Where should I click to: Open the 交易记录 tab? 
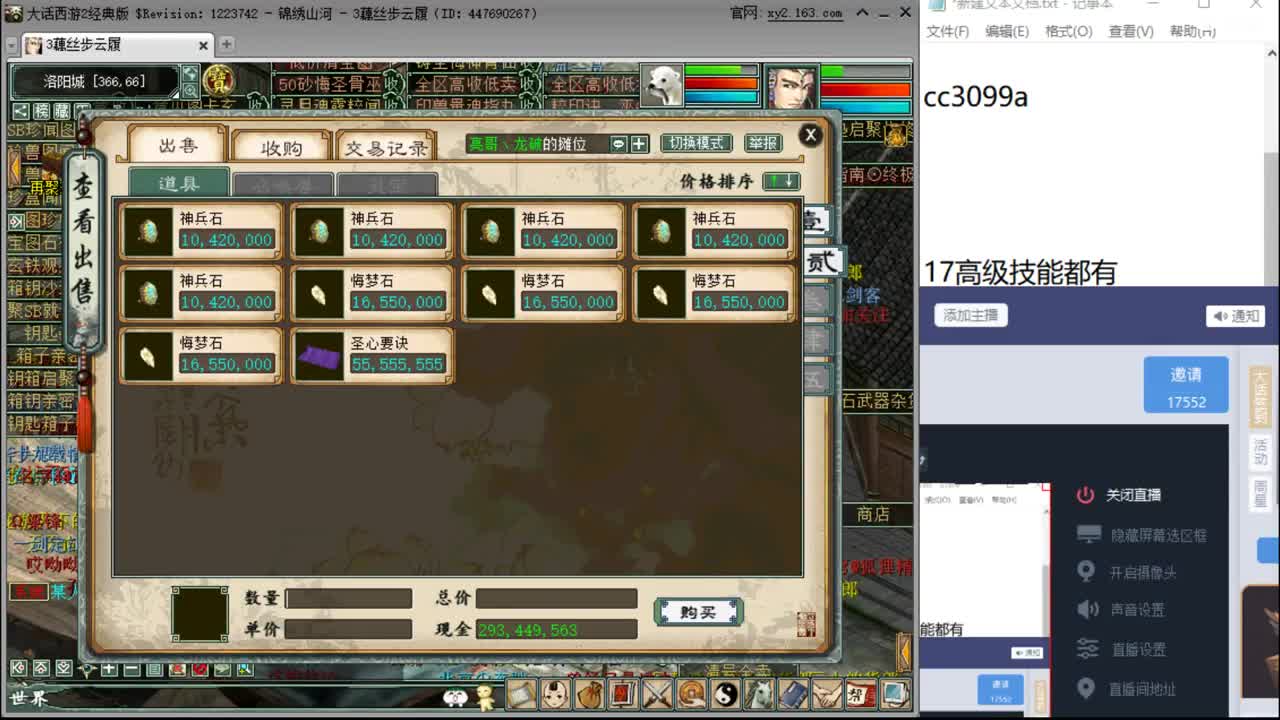(386, 148)
